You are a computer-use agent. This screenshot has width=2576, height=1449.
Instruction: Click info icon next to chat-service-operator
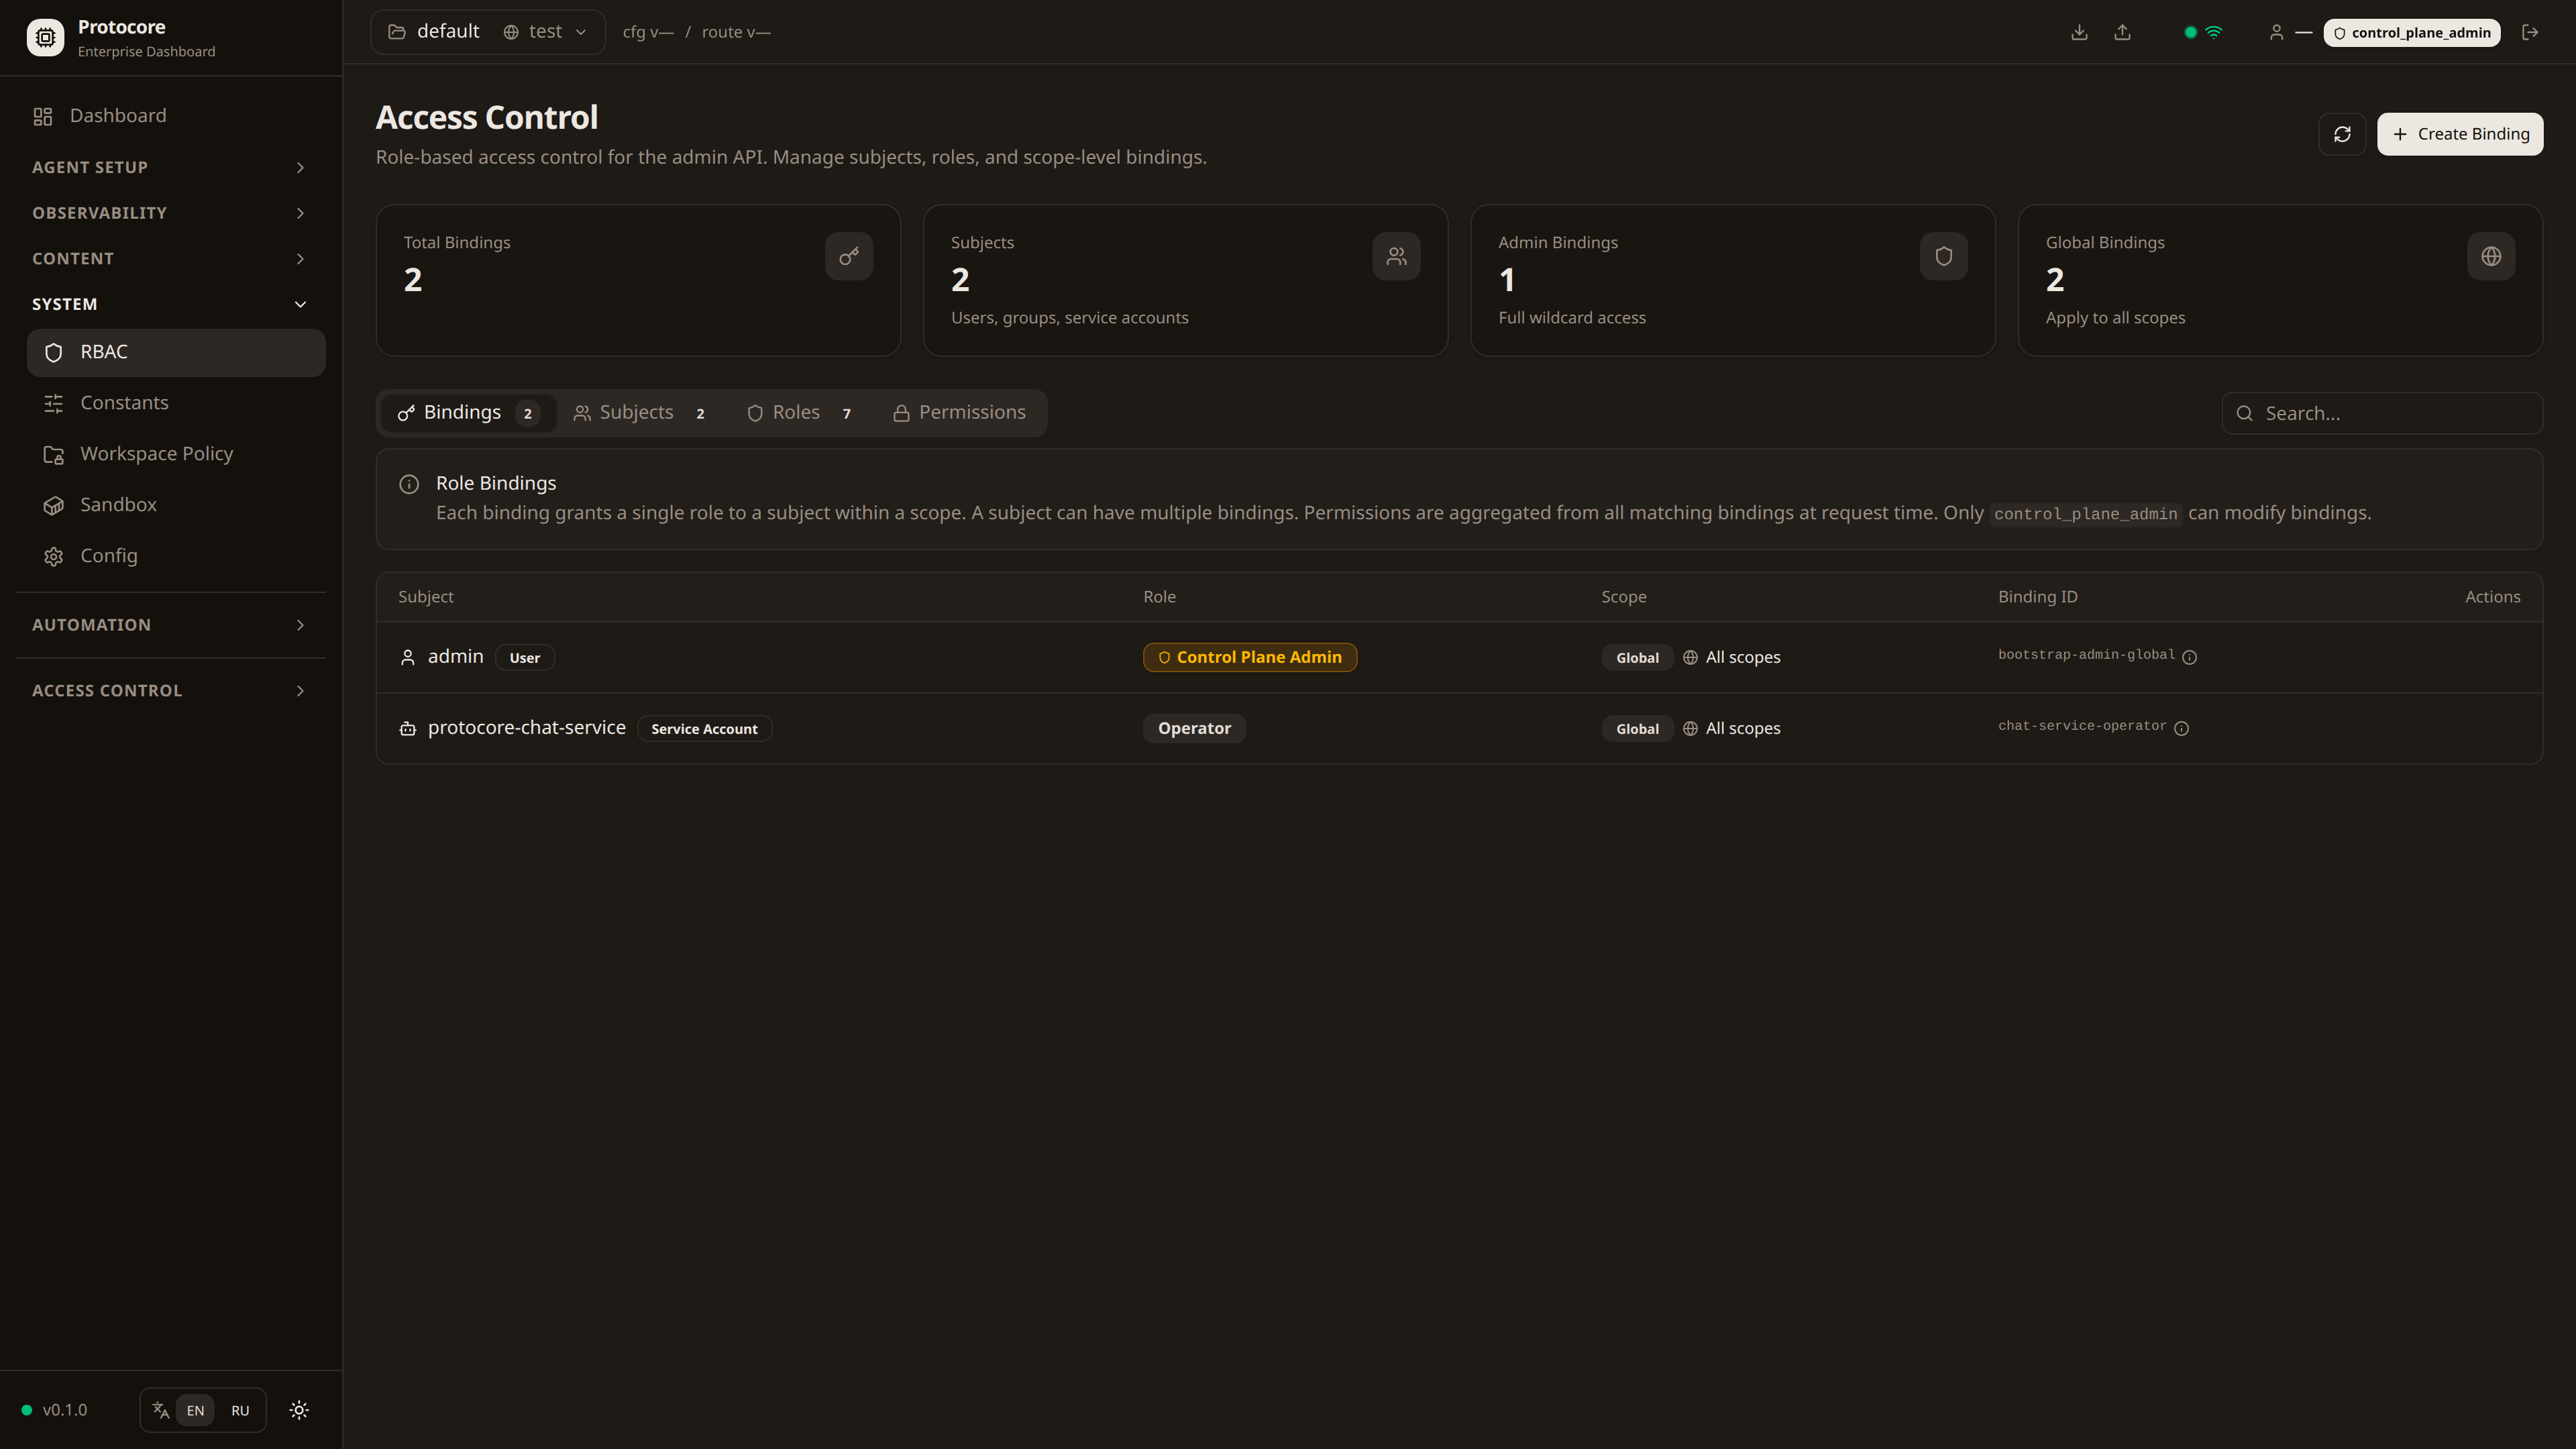[x=2181, y=728]
